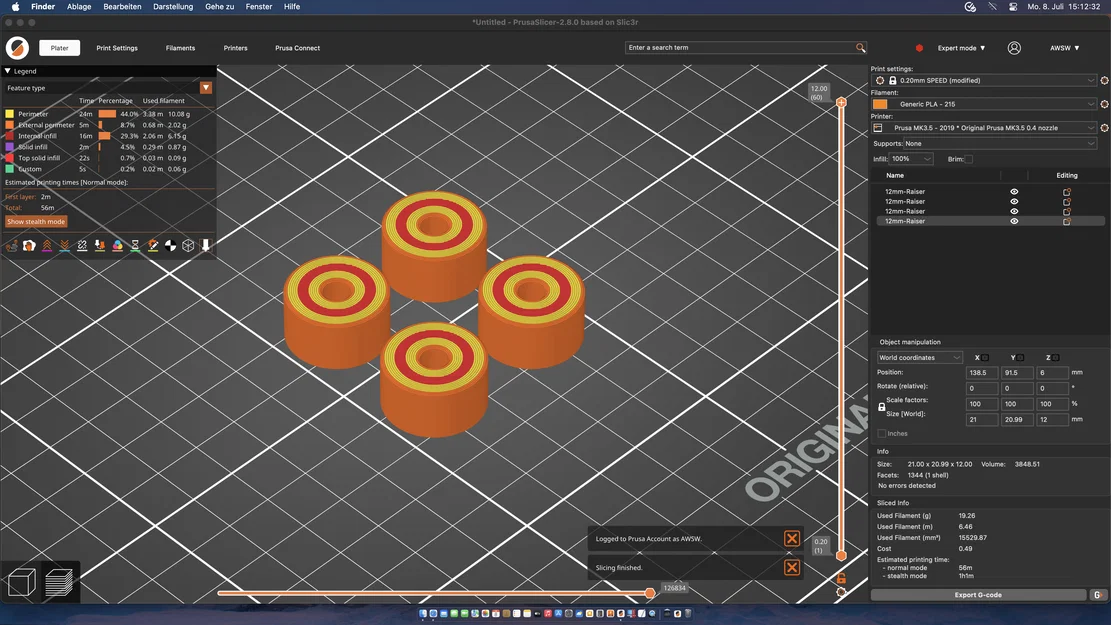Dismiss the Prusa Account login notification
The image size is (1111, 625).
[x=792, y=539]
